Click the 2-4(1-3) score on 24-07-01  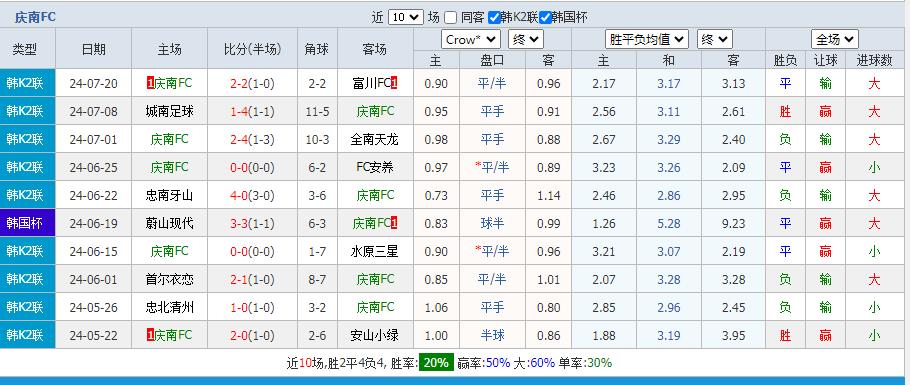(x=252, y=139)
